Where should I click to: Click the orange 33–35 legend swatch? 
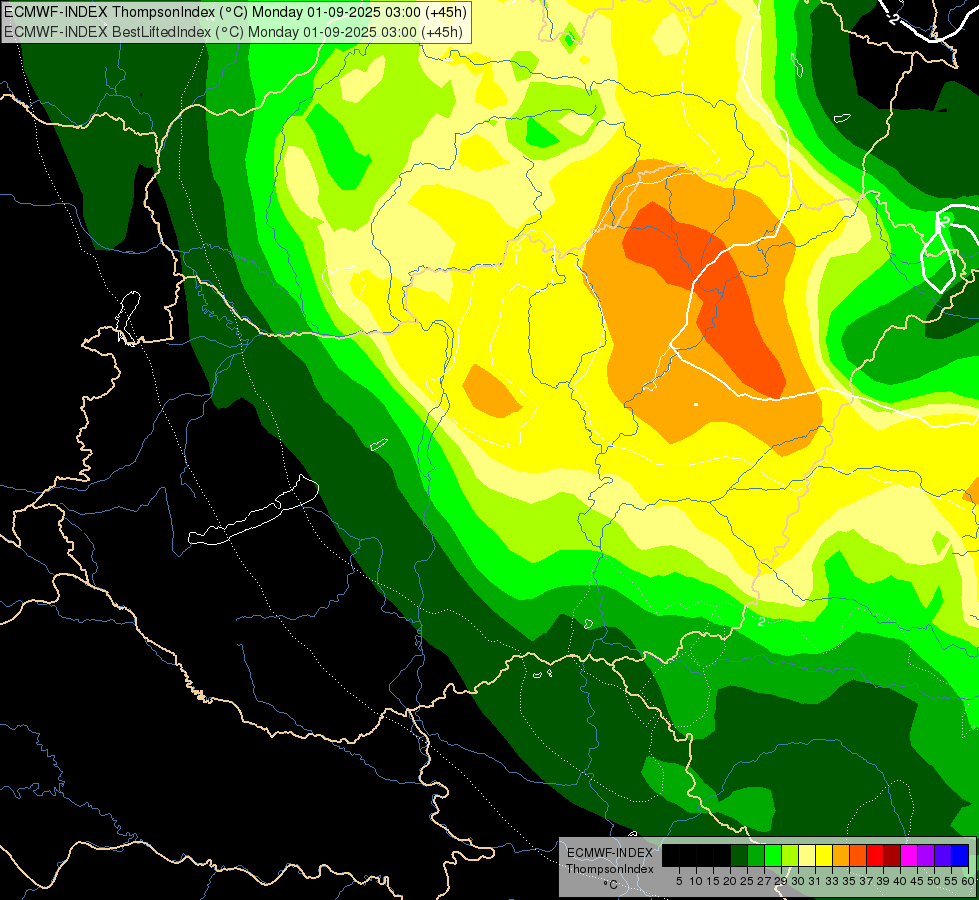(x=841, y=855)
